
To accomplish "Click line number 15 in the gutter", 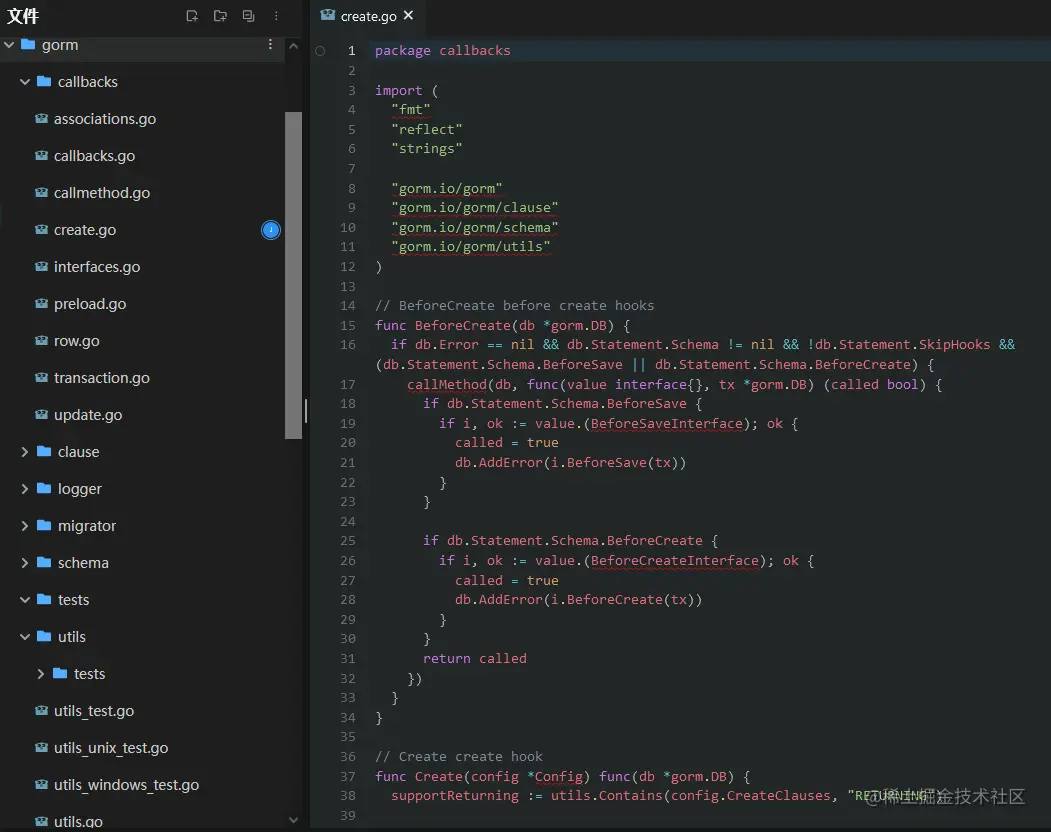I will [348, 325].
